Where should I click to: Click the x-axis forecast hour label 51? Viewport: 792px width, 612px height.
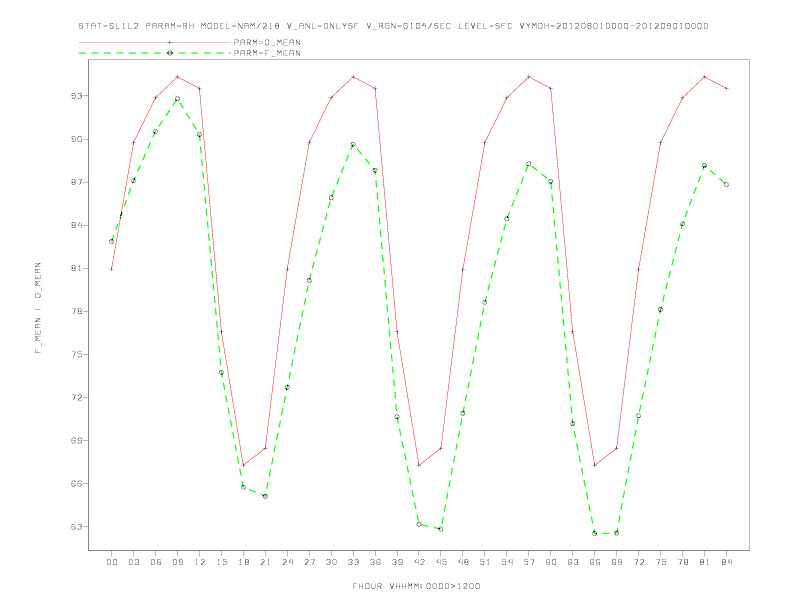(485, 562)
